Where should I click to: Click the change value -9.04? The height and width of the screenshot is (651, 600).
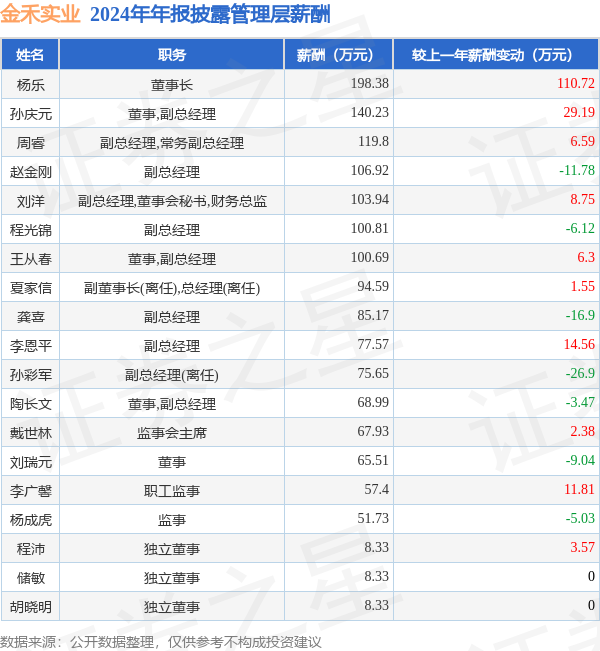pyautogui.click(x=580, y=460)
